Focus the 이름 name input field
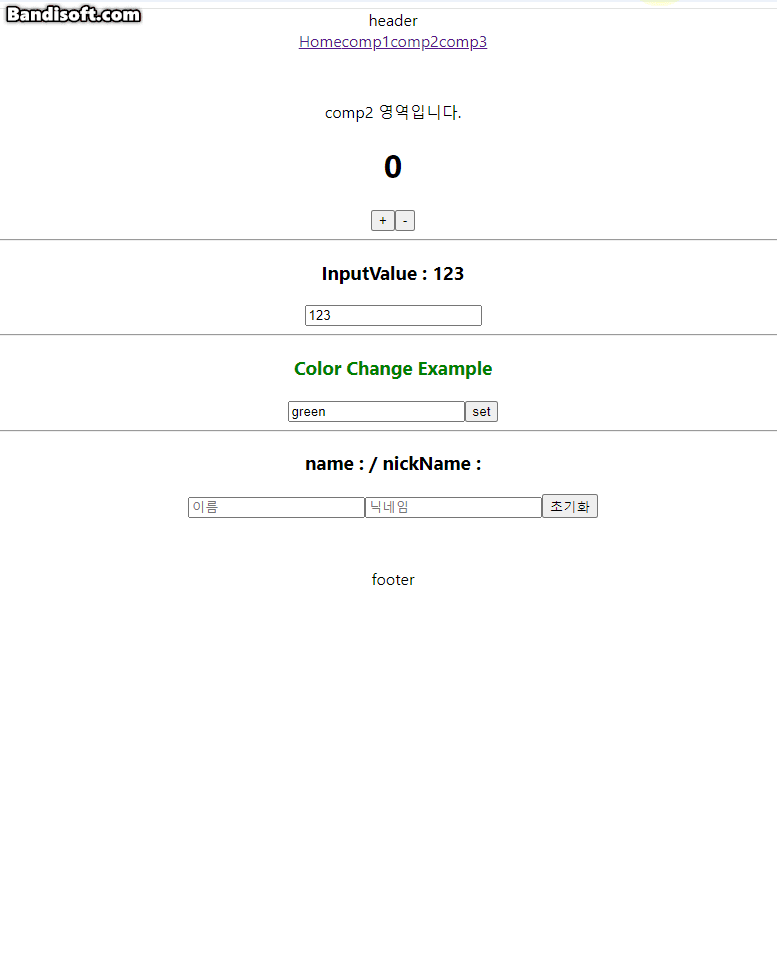The image size is (777, 958). [276, 507]
